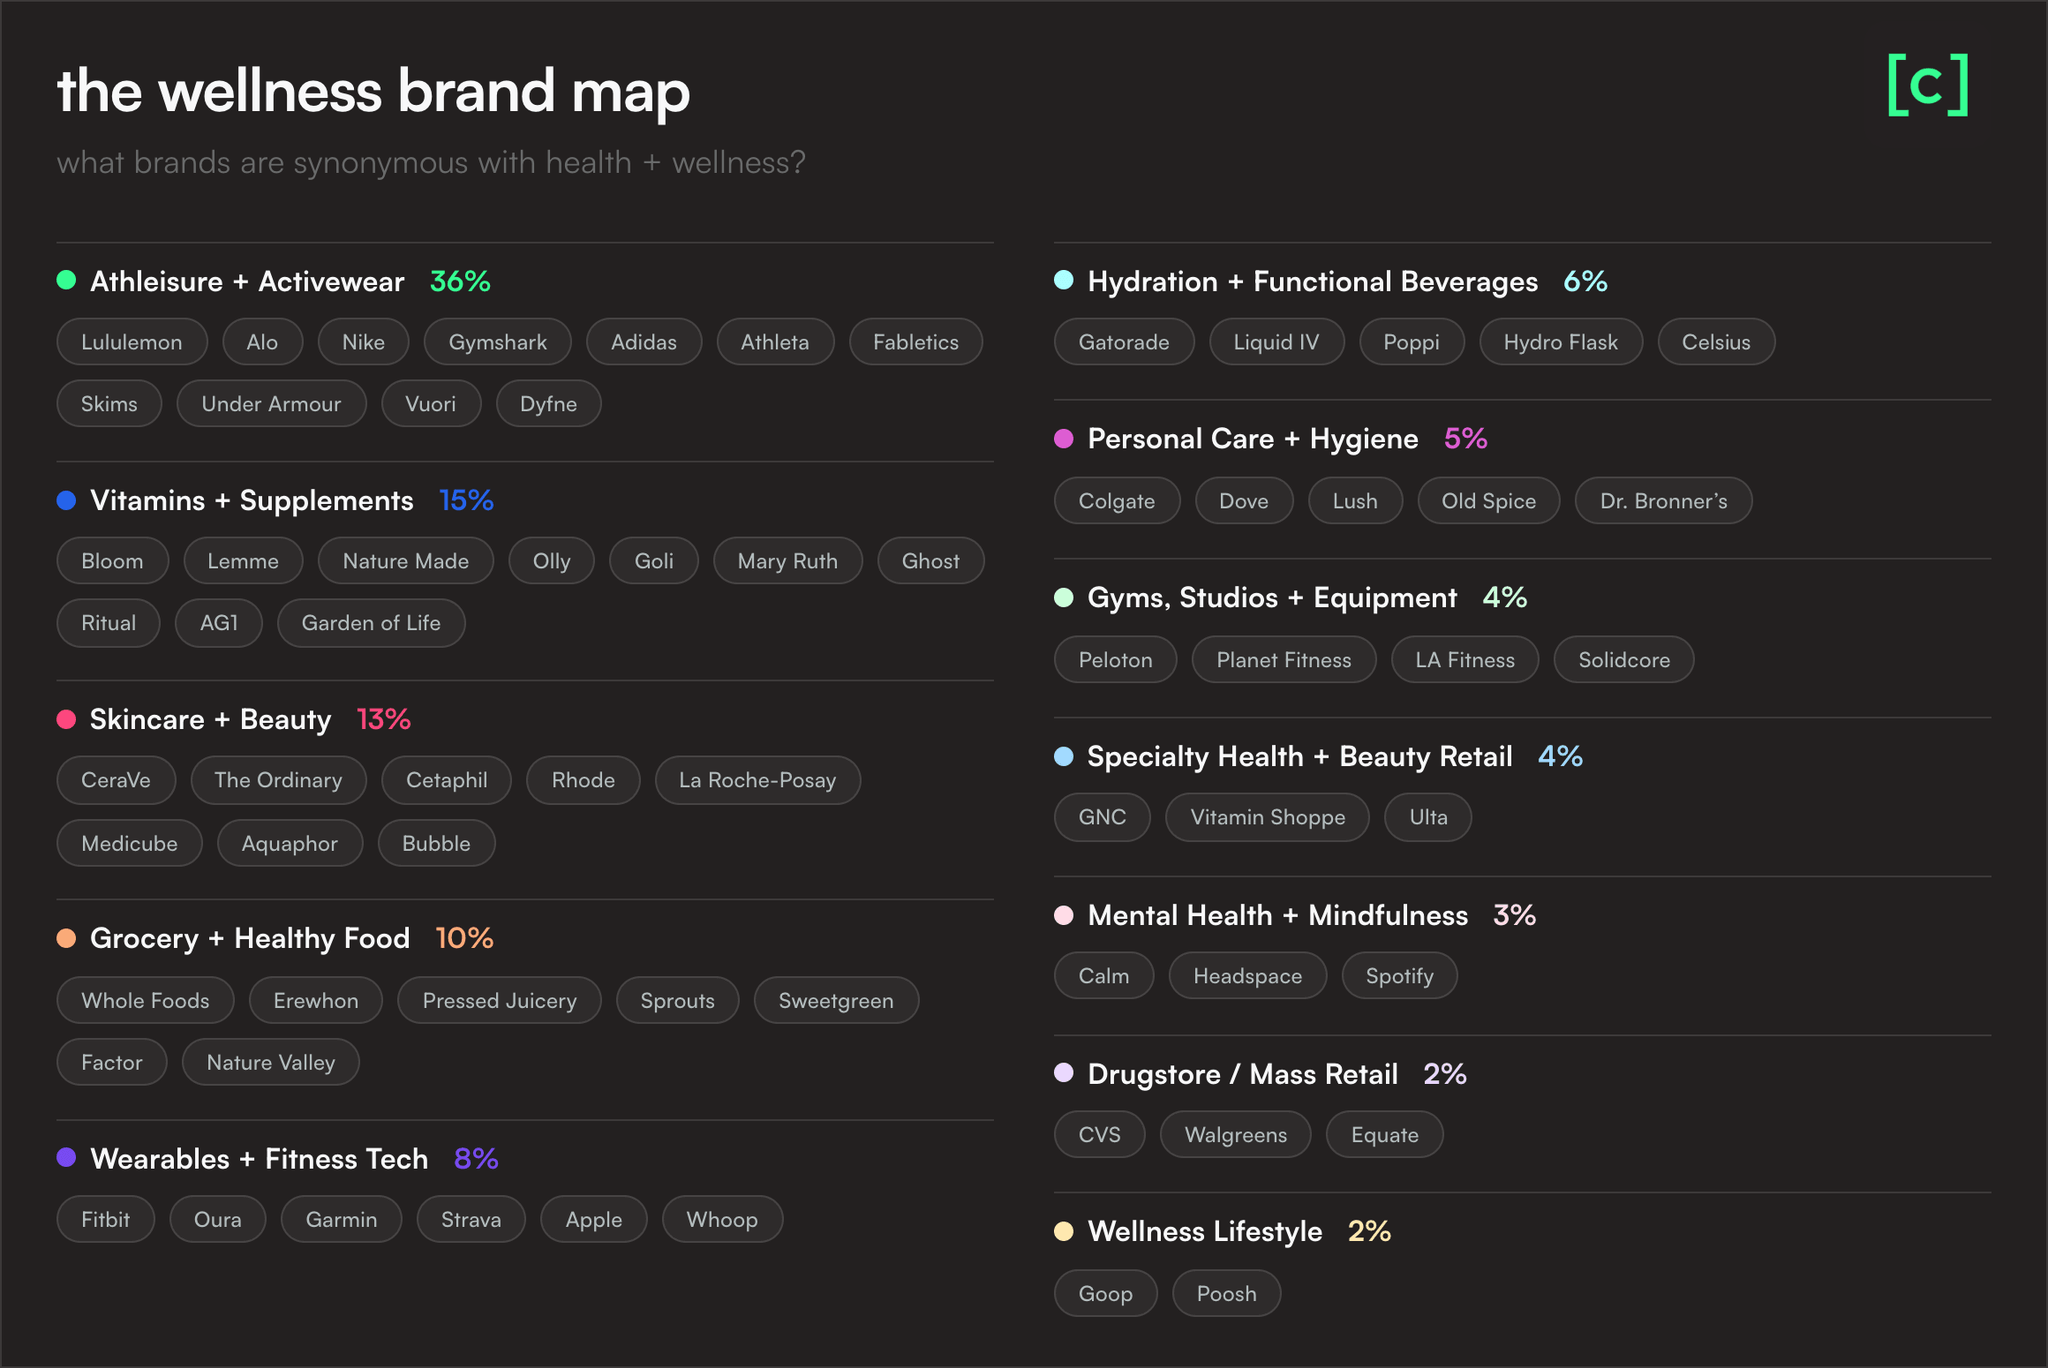2048x1368 pixels.
Task: Select the Whole Foods tag
Action: pyautogui.click(x=145, y=1000)
